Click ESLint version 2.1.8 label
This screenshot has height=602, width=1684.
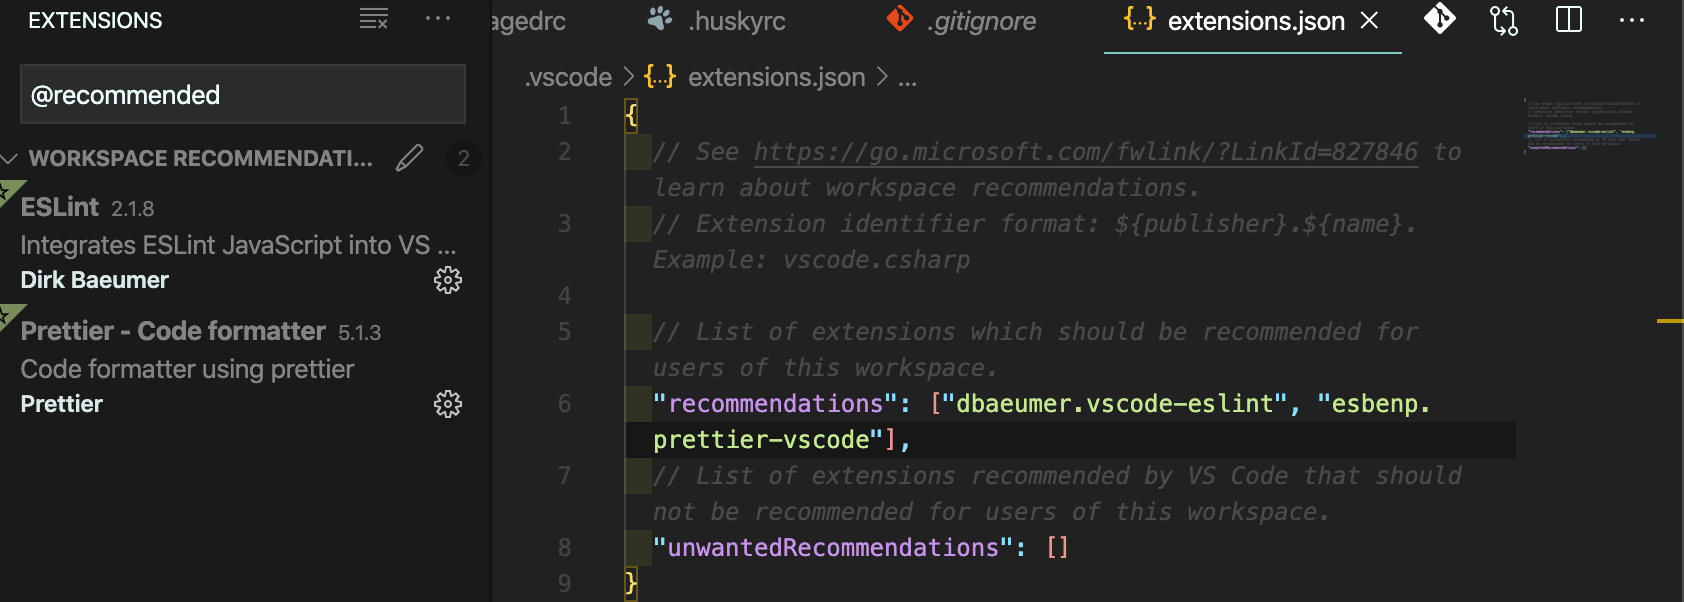[x=132, y=209]
